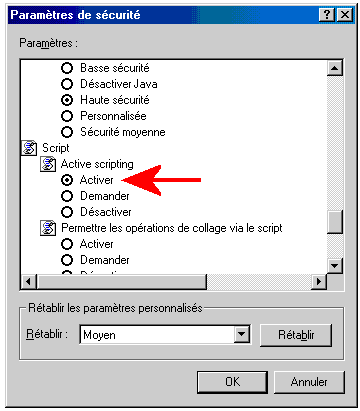The width and height of the screenshot is (360, 411).
Task: Select the Active scripting tree item
Action: tap(97, 164)
